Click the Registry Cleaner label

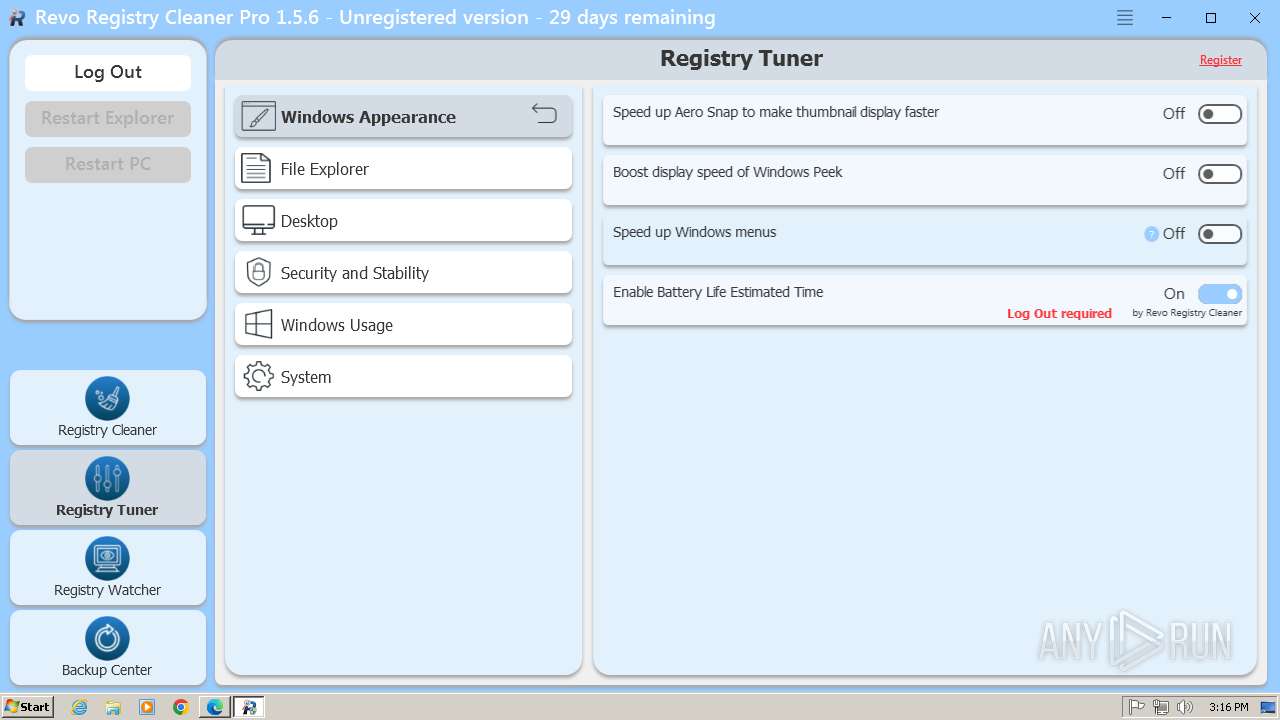(107, 430)
